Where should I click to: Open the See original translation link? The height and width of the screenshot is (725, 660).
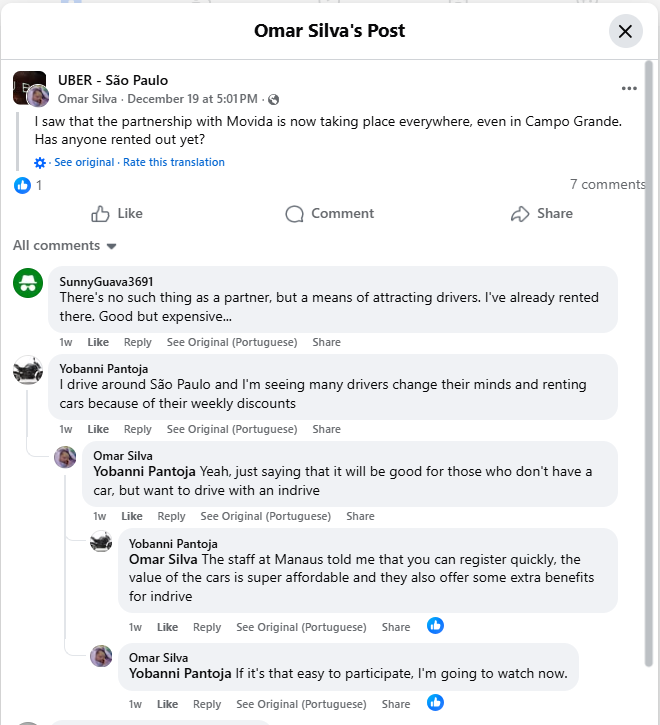click(x=85, y=162)
